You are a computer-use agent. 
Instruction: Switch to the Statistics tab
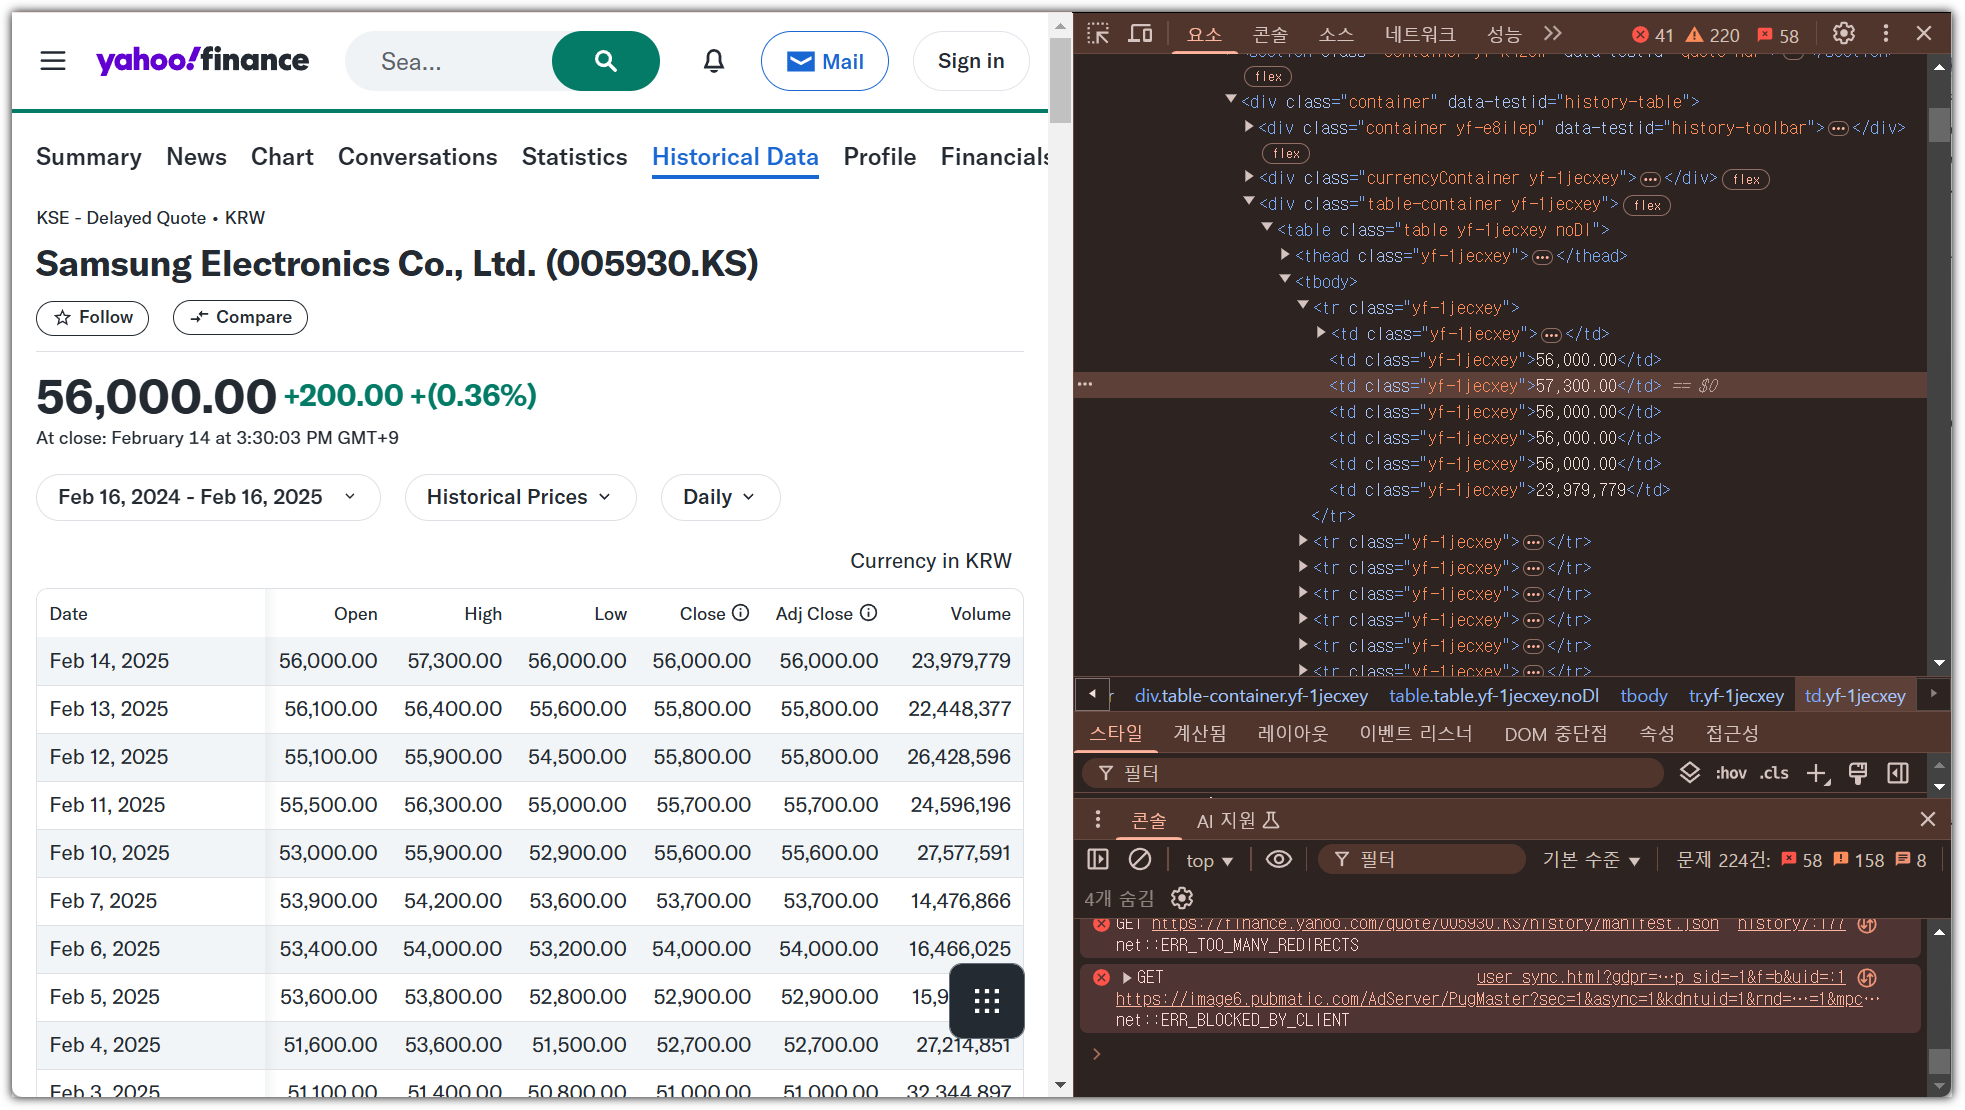(574, 157)
